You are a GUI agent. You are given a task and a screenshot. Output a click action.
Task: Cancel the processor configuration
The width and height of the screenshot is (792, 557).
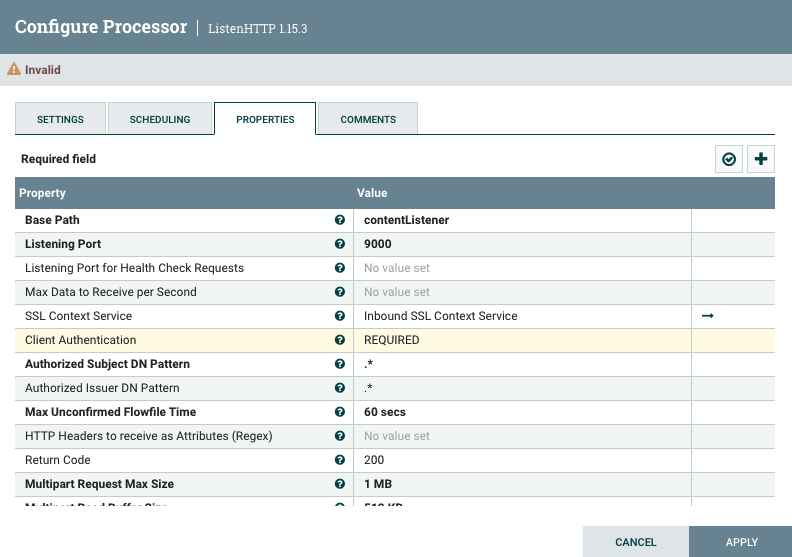tap(636, 542)
